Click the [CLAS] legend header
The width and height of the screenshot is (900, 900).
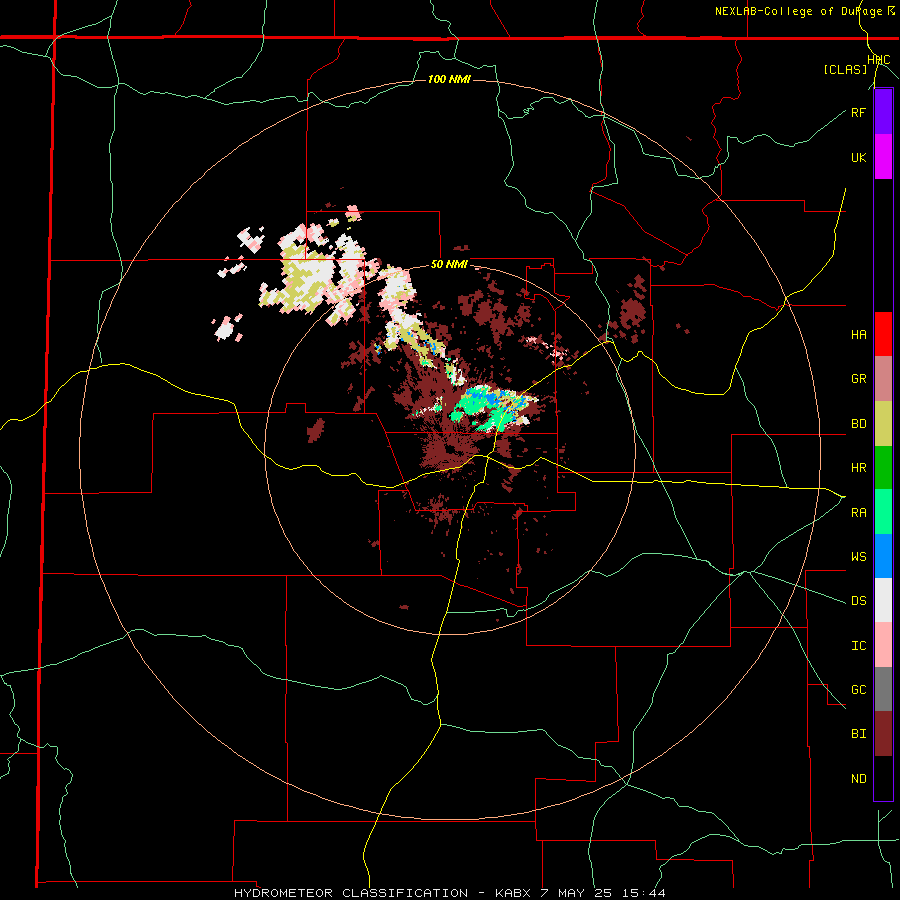point(845,70)
